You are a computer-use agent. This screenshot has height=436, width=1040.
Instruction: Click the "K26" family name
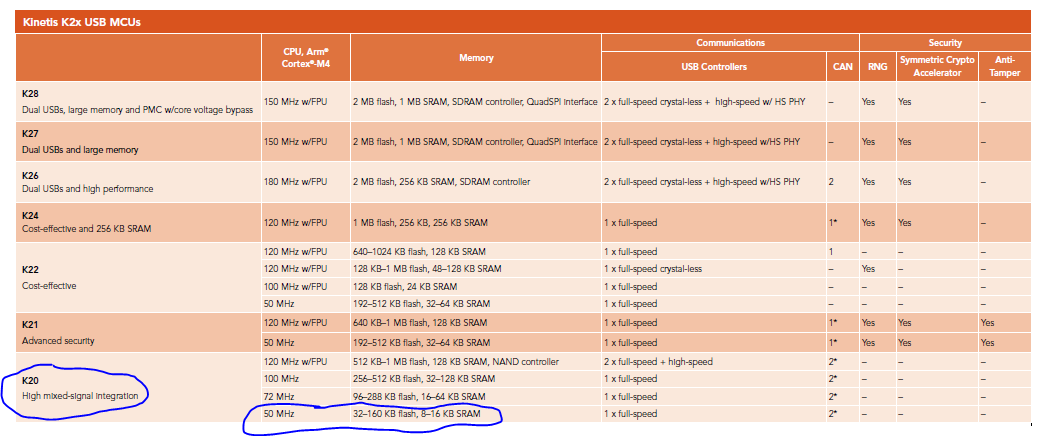pos(31,176)
